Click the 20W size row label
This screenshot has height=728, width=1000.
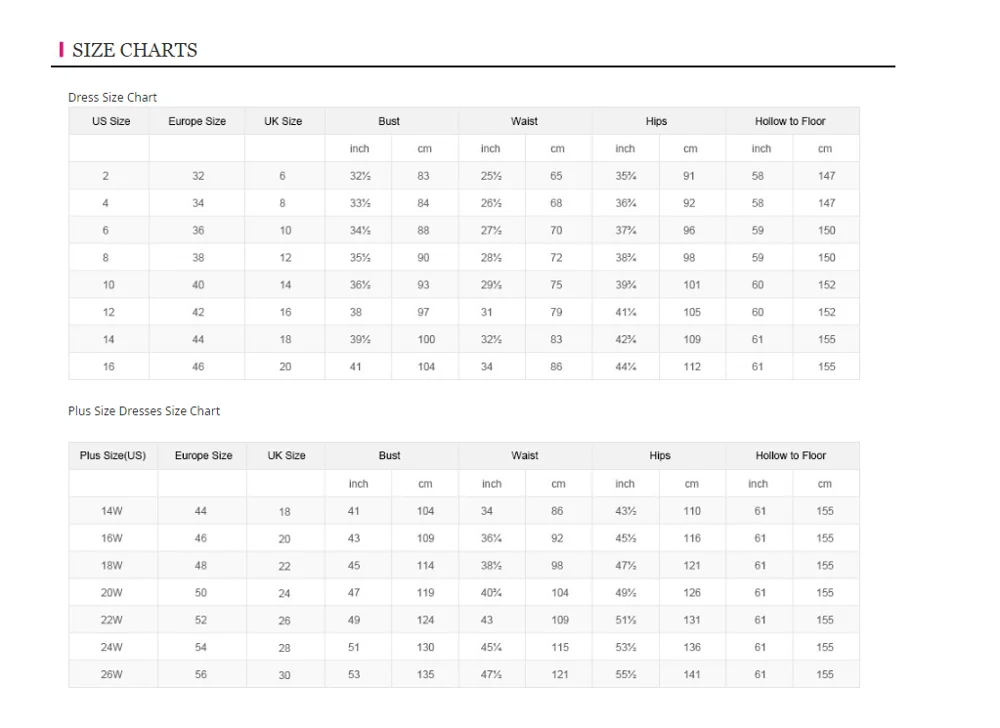click(x=112, y=593)
